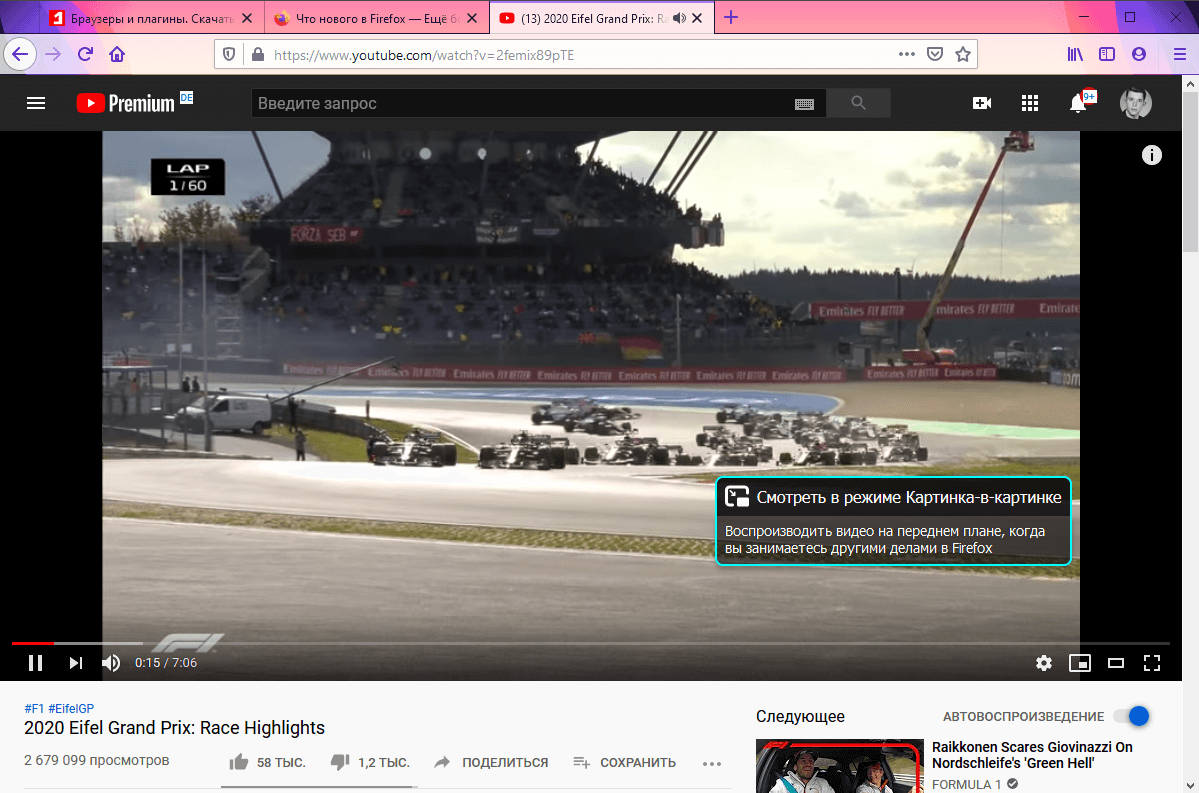Open the Firefox Account icon
Image resolution: width=1199 pixels, height=793 pixels.
[1139, 54]
